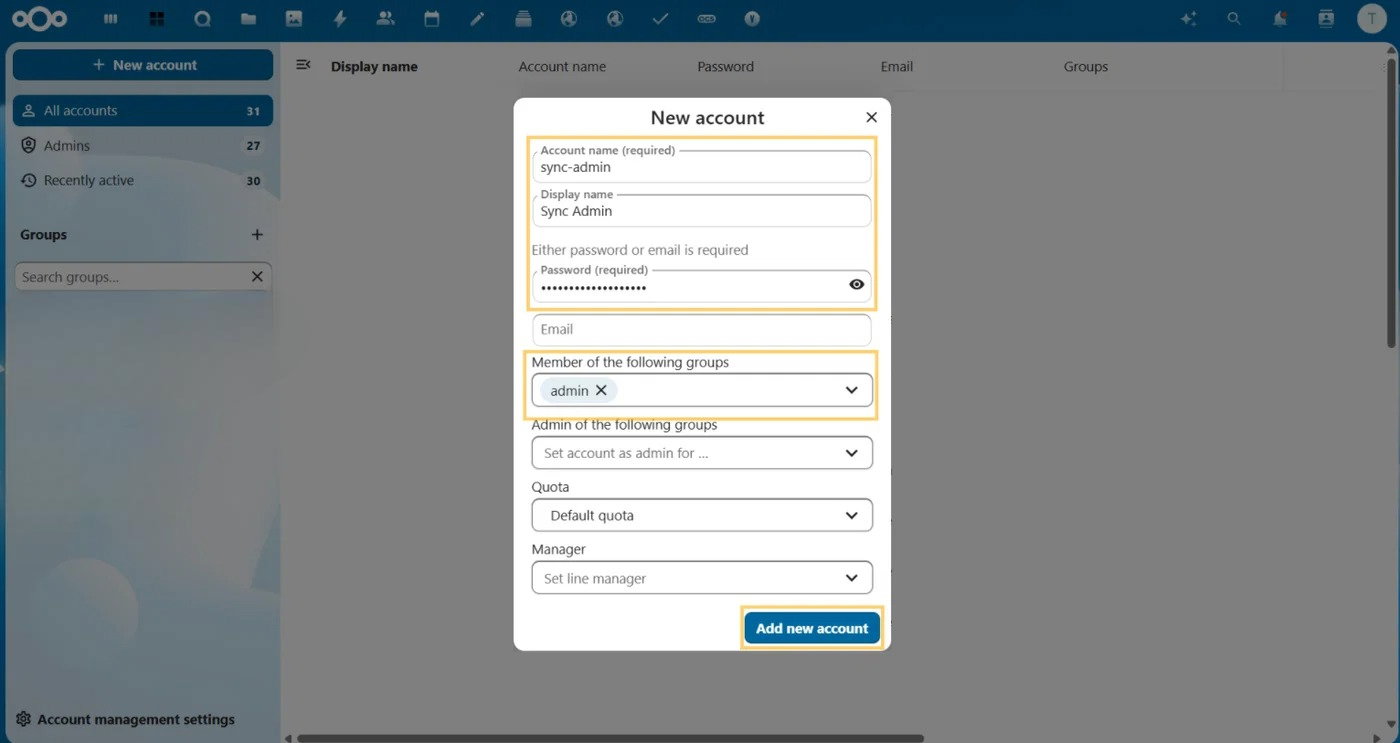The image size is (1400, 743).
Task: Expand the Member of the following groups dropdown
Action: point(851,390)
